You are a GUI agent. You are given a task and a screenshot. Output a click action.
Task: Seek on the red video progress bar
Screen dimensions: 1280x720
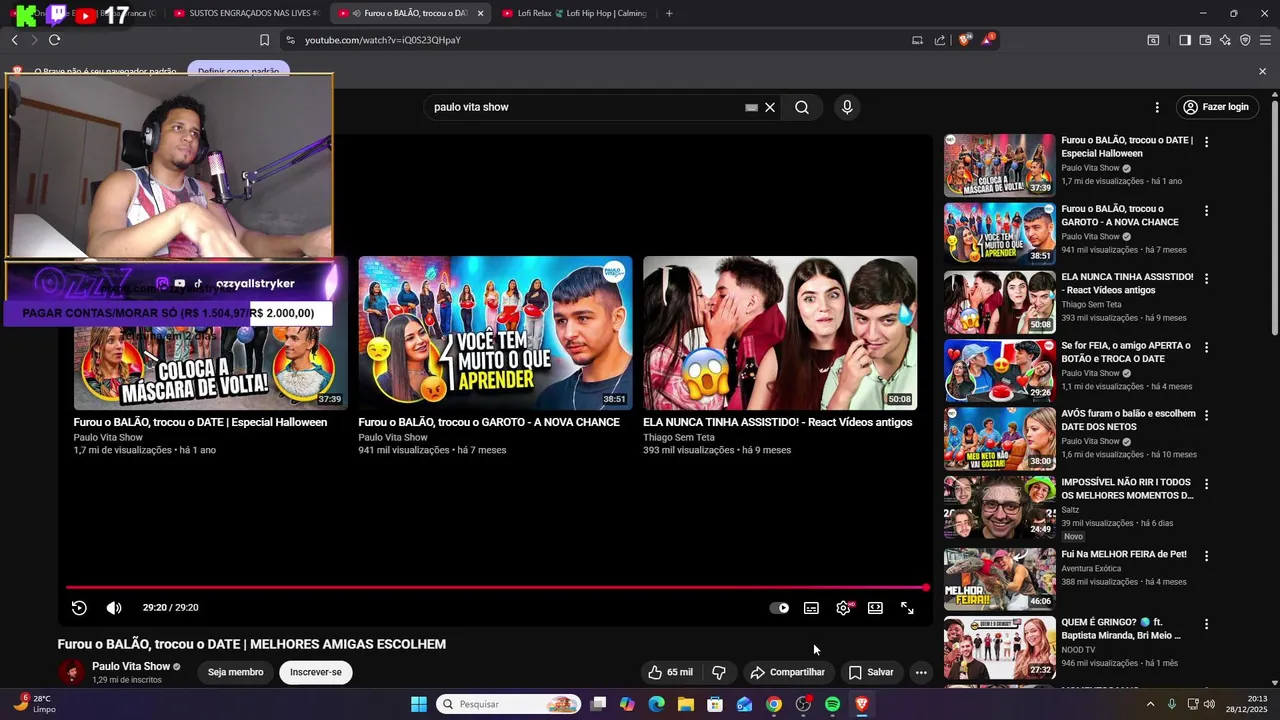[x=496, y=588]
